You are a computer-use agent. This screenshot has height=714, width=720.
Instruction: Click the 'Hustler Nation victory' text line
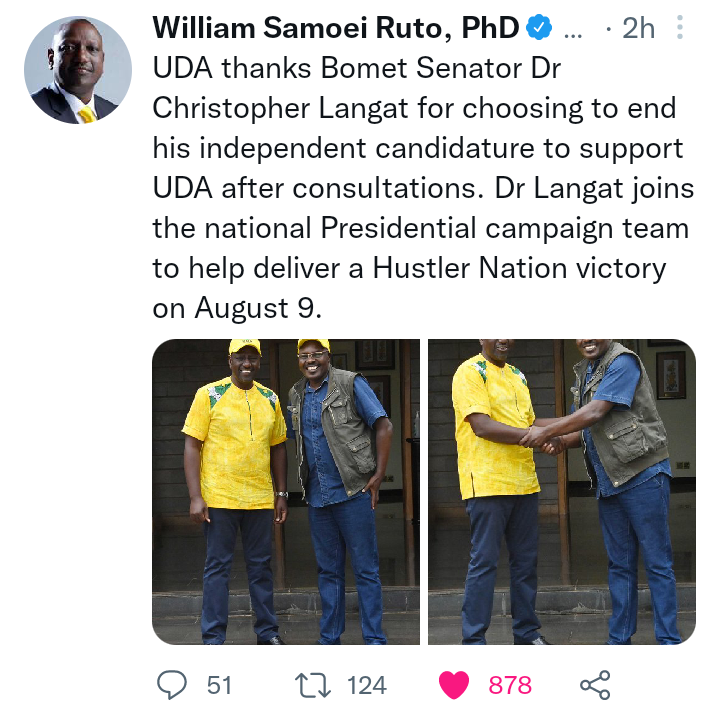pyautogui.click(x=519, y=268)
